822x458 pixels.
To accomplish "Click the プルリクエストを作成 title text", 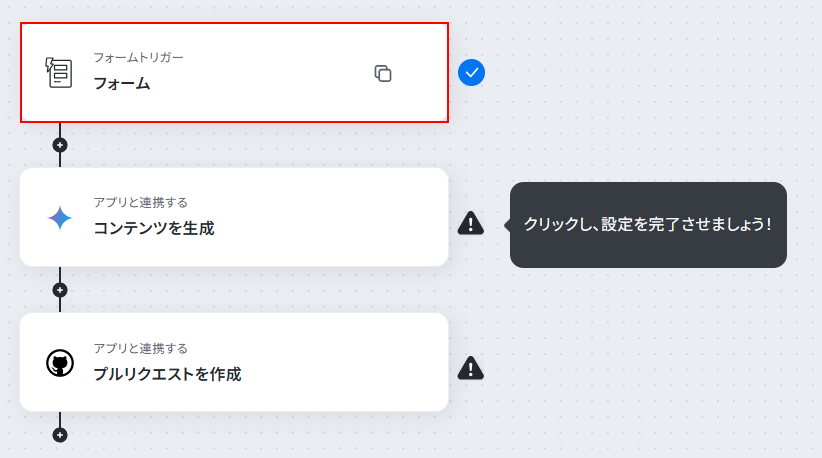I will pyautogui.click(x=167, y=374).
